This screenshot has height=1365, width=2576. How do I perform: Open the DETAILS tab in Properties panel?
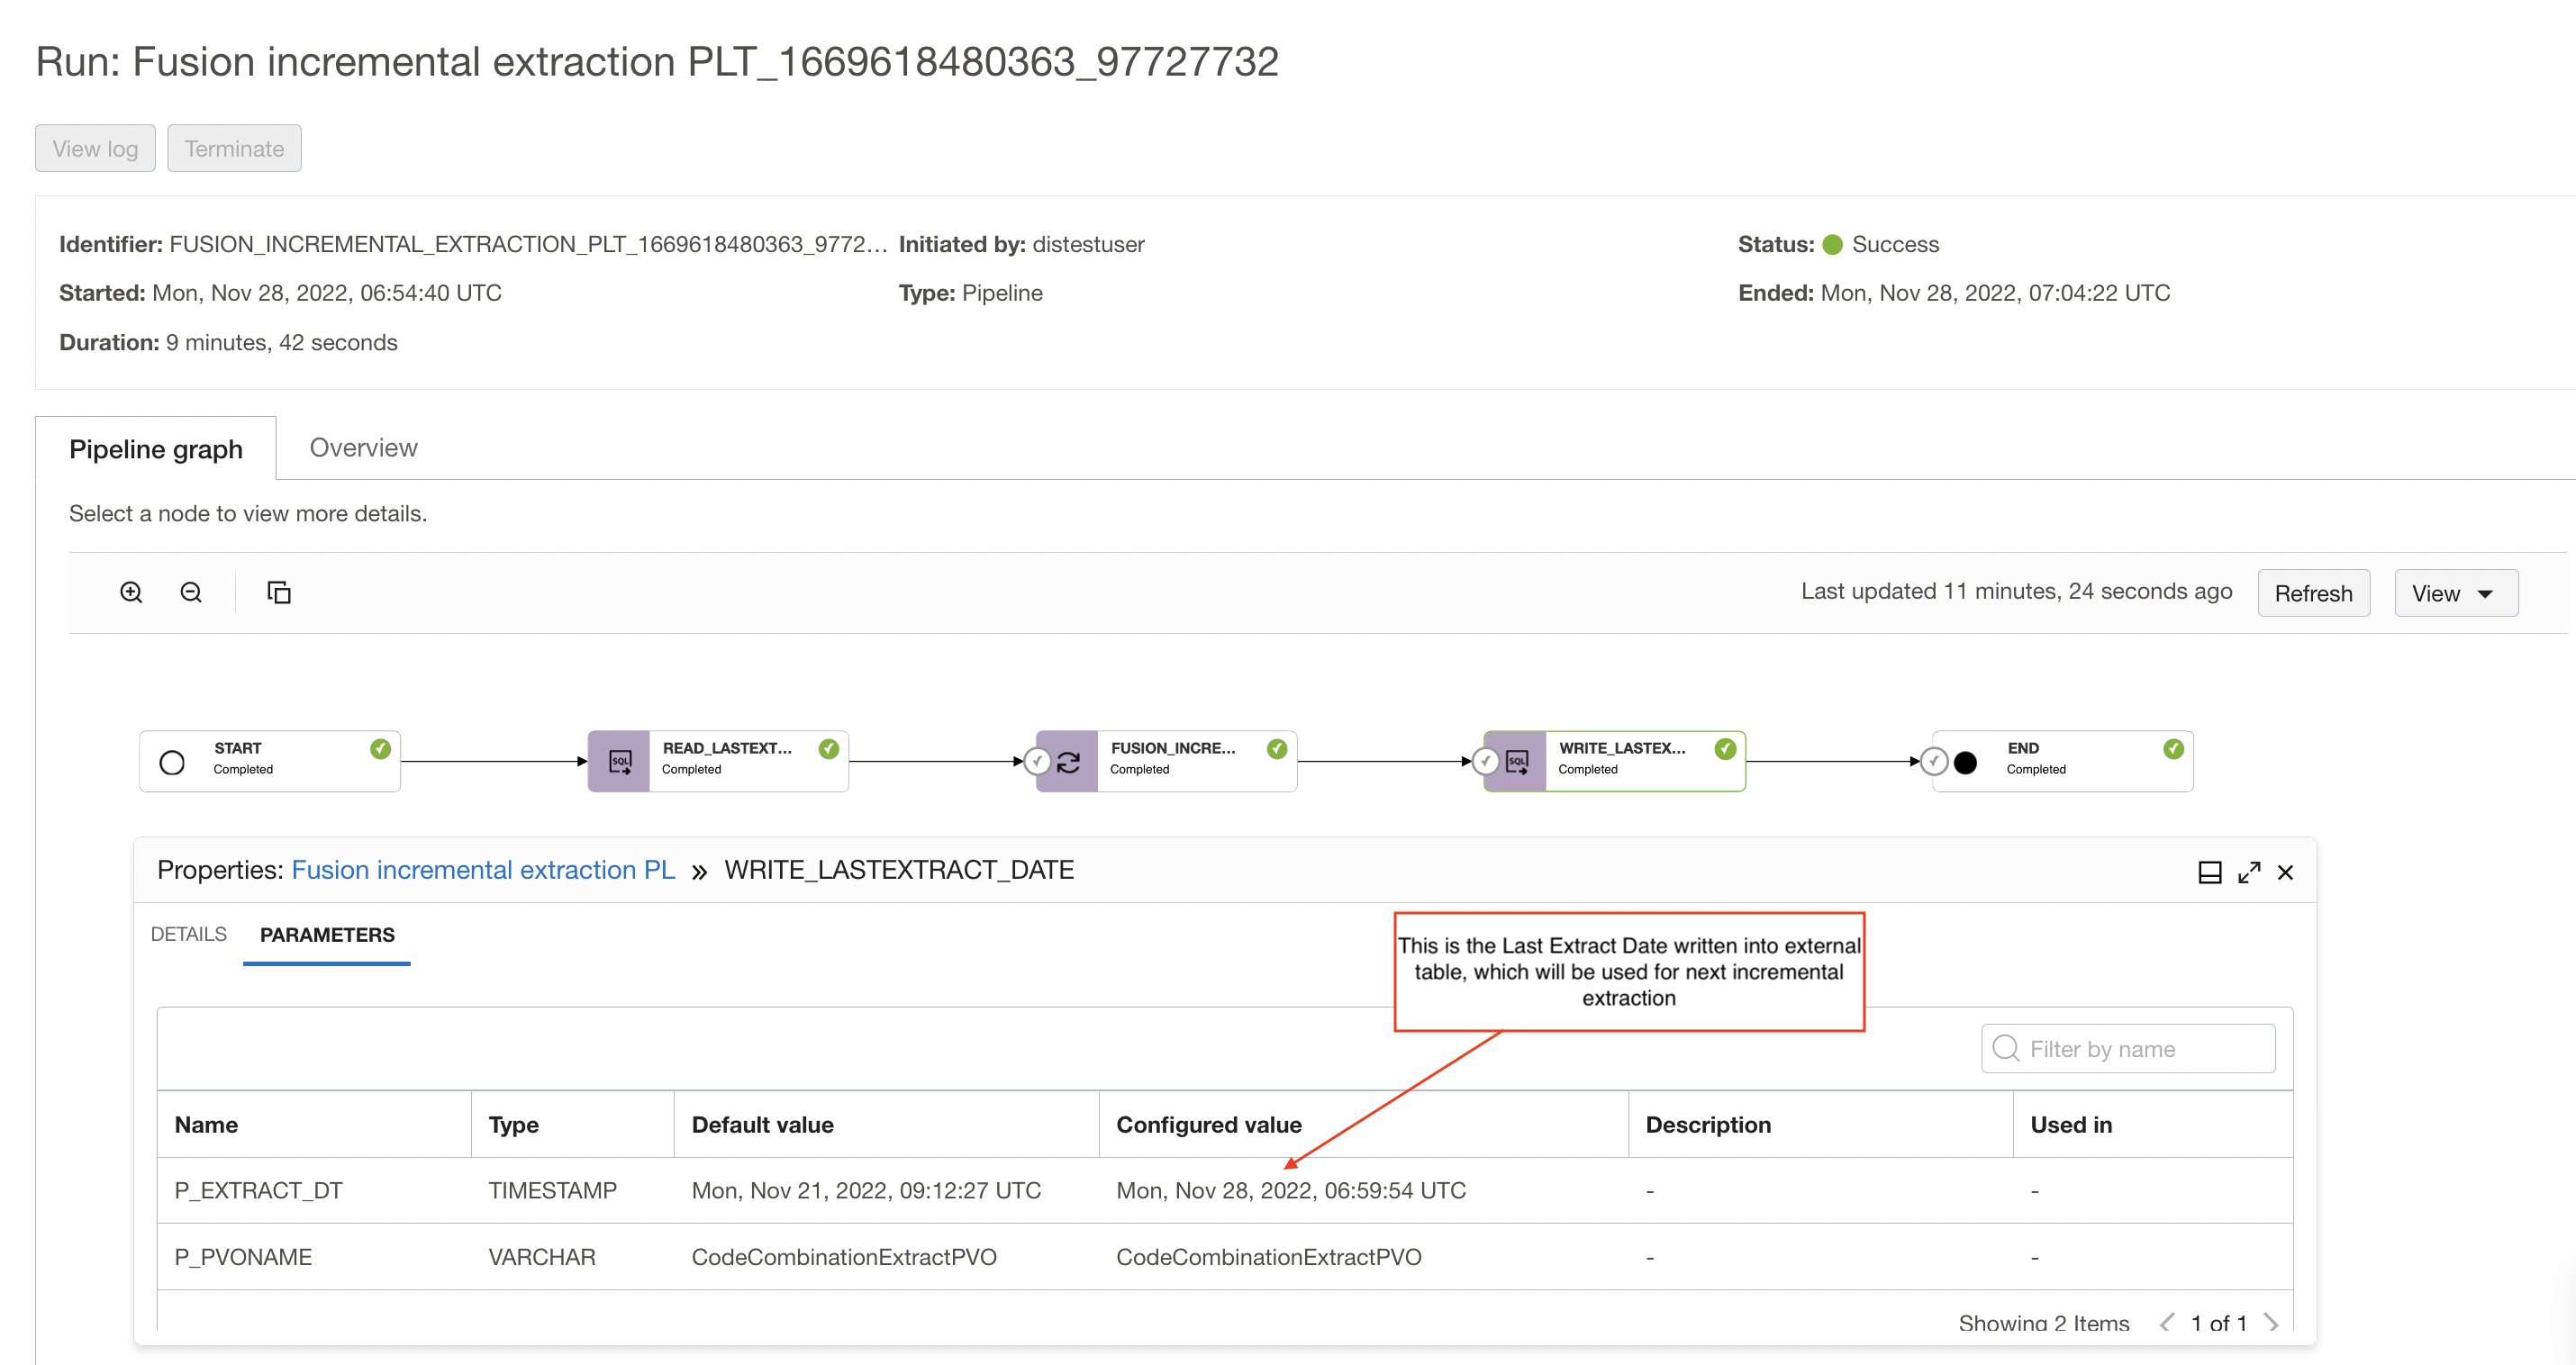click(188, 934)
